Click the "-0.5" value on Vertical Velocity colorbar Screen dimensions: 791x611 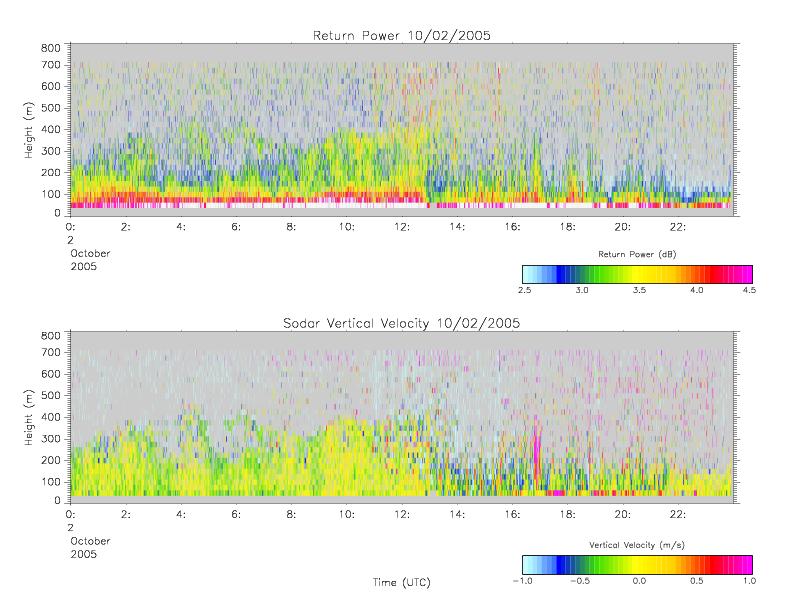click(x=580, y=581)
